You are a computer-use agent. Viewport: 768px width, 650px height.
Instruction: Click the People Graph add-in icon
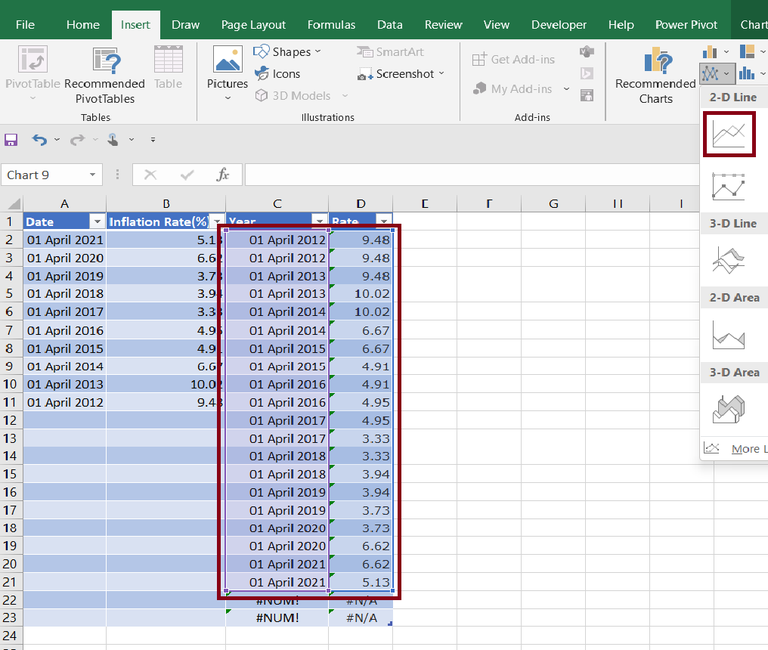(x=587, y=95)
